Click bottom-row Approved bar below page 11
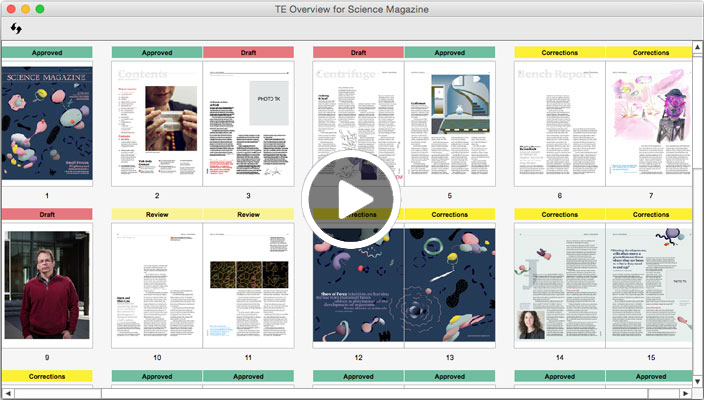 coord(248,376)
